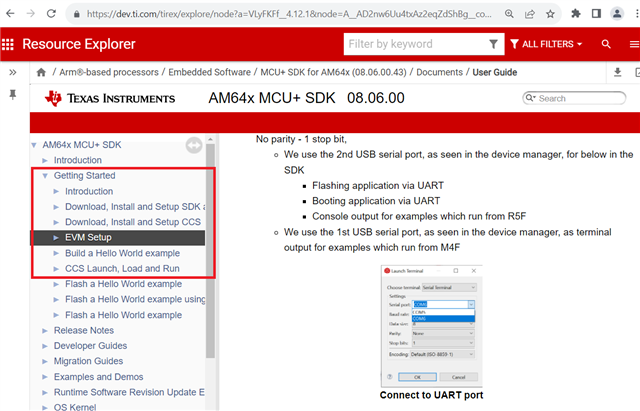The height and width of the screenshot is (411, 640).
Task: Expand the Developer Guides node arrow
Action: coord(45,346)
